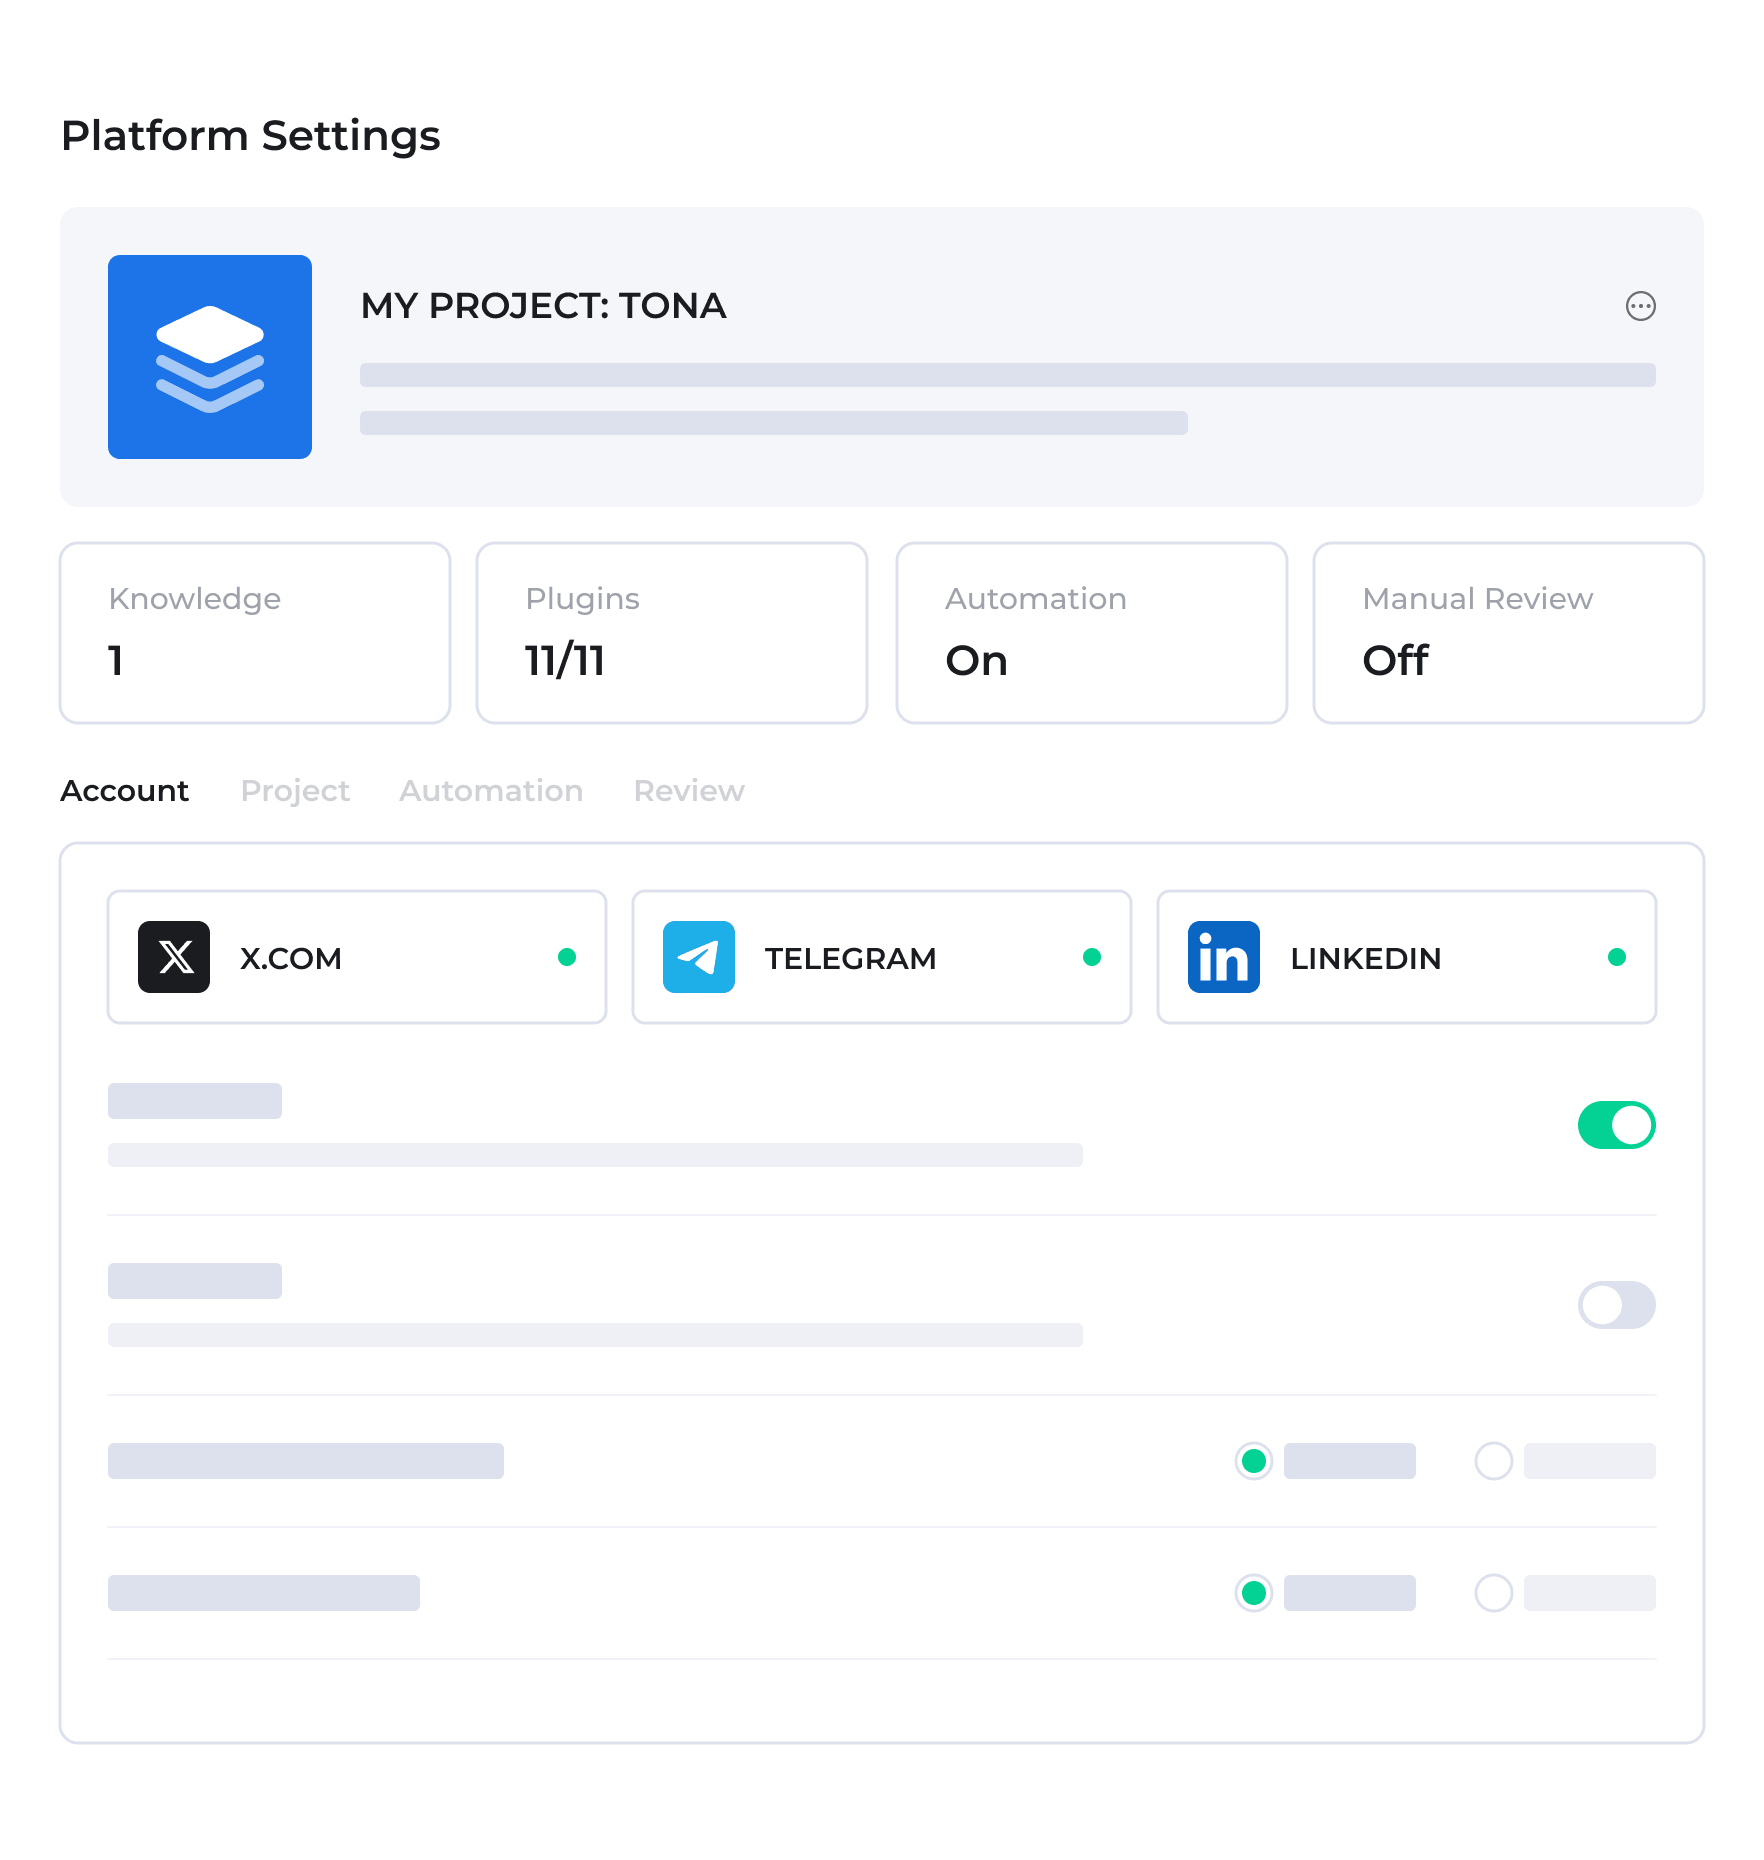The width and height of the screenshot is (1764, 1860).
Task: Open the Plugins 11/11 card
Action: pos(672,633)
